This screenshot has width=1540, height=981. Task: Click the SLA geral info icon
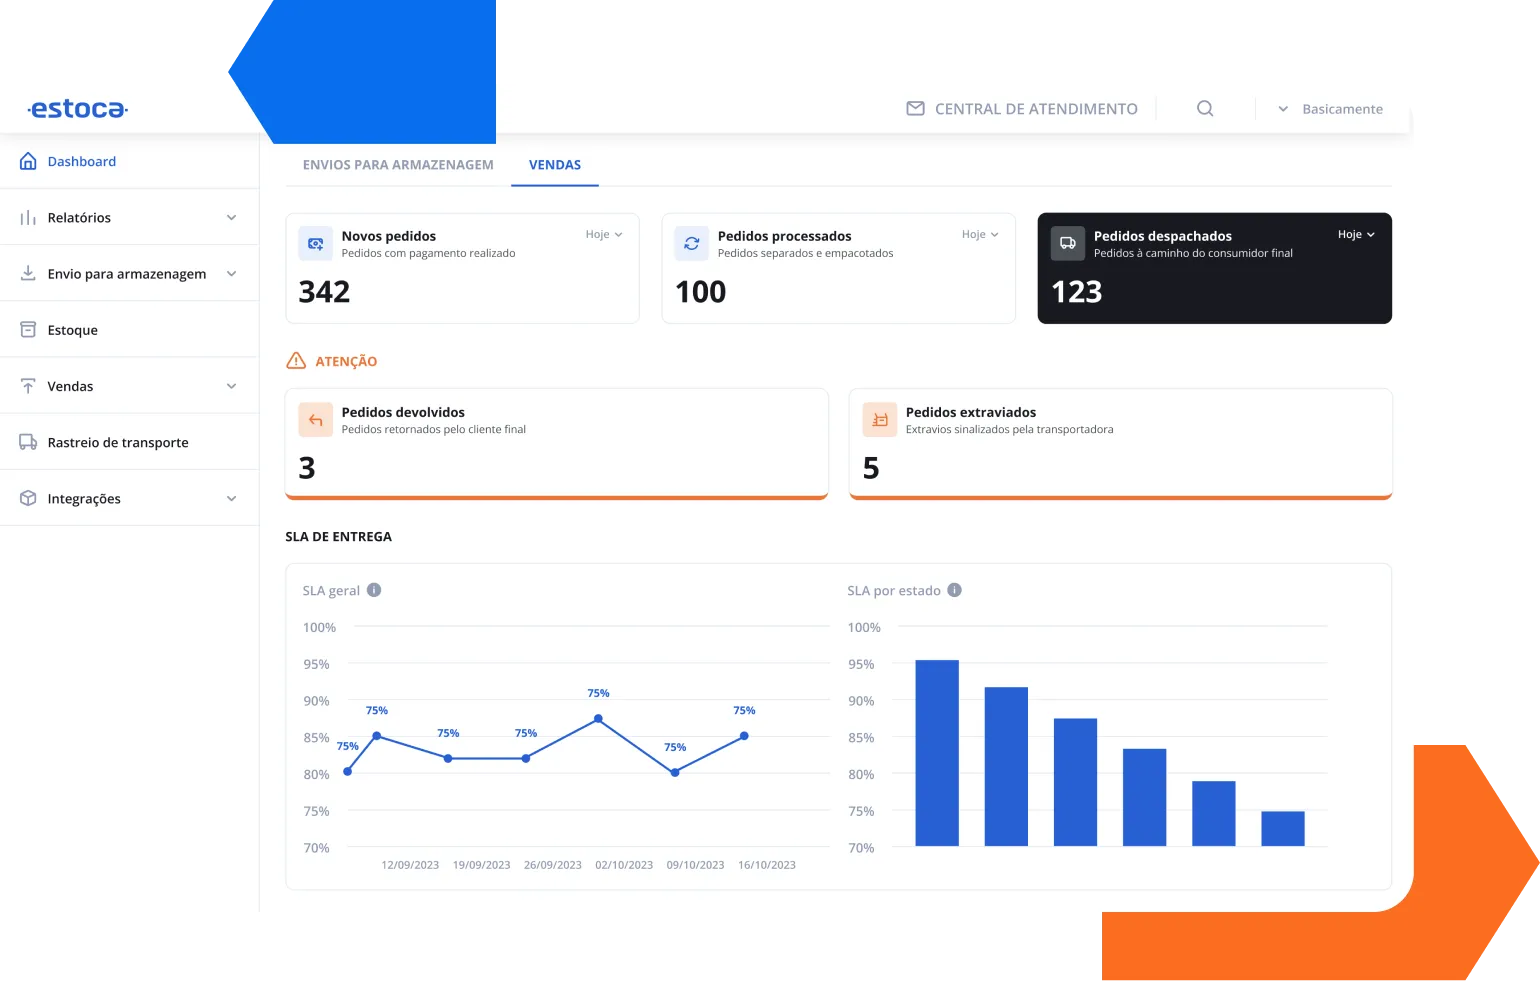(x=374, y=590)
